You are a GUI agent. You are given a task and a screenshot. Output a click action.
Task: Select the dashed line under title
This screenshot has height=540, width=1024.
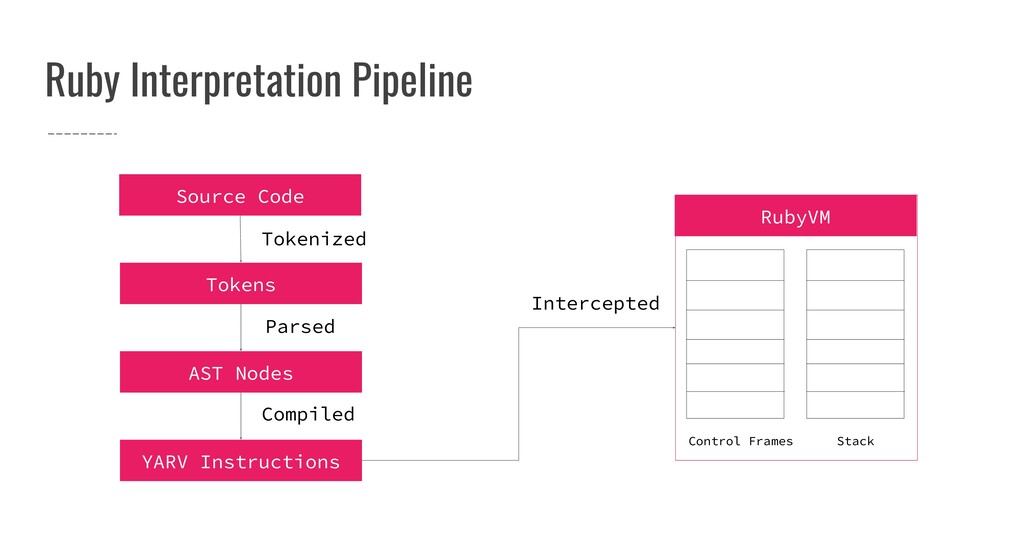82,134
